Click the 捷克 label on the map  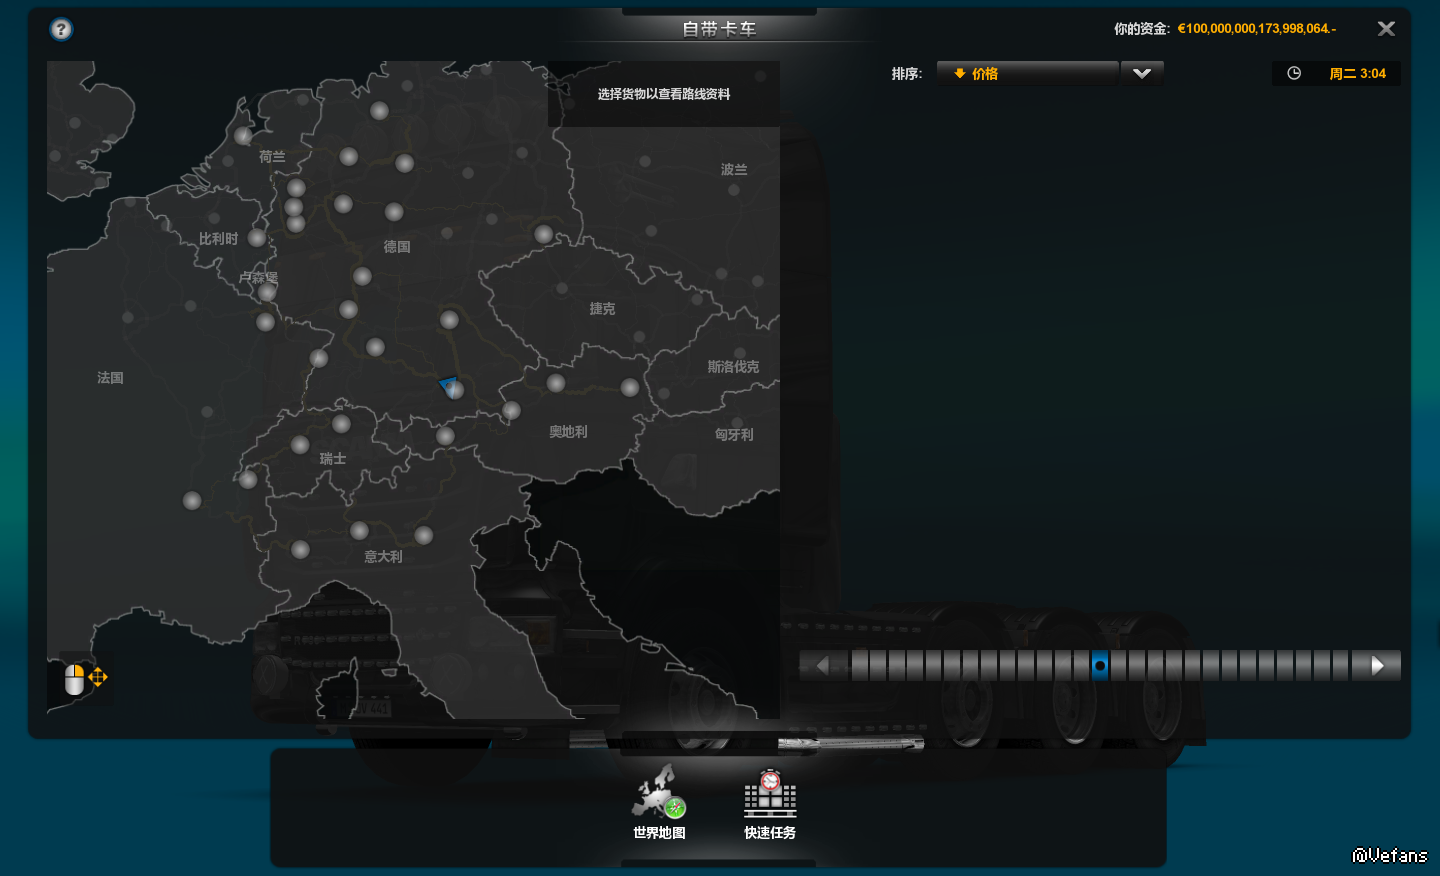click(602, 309)
